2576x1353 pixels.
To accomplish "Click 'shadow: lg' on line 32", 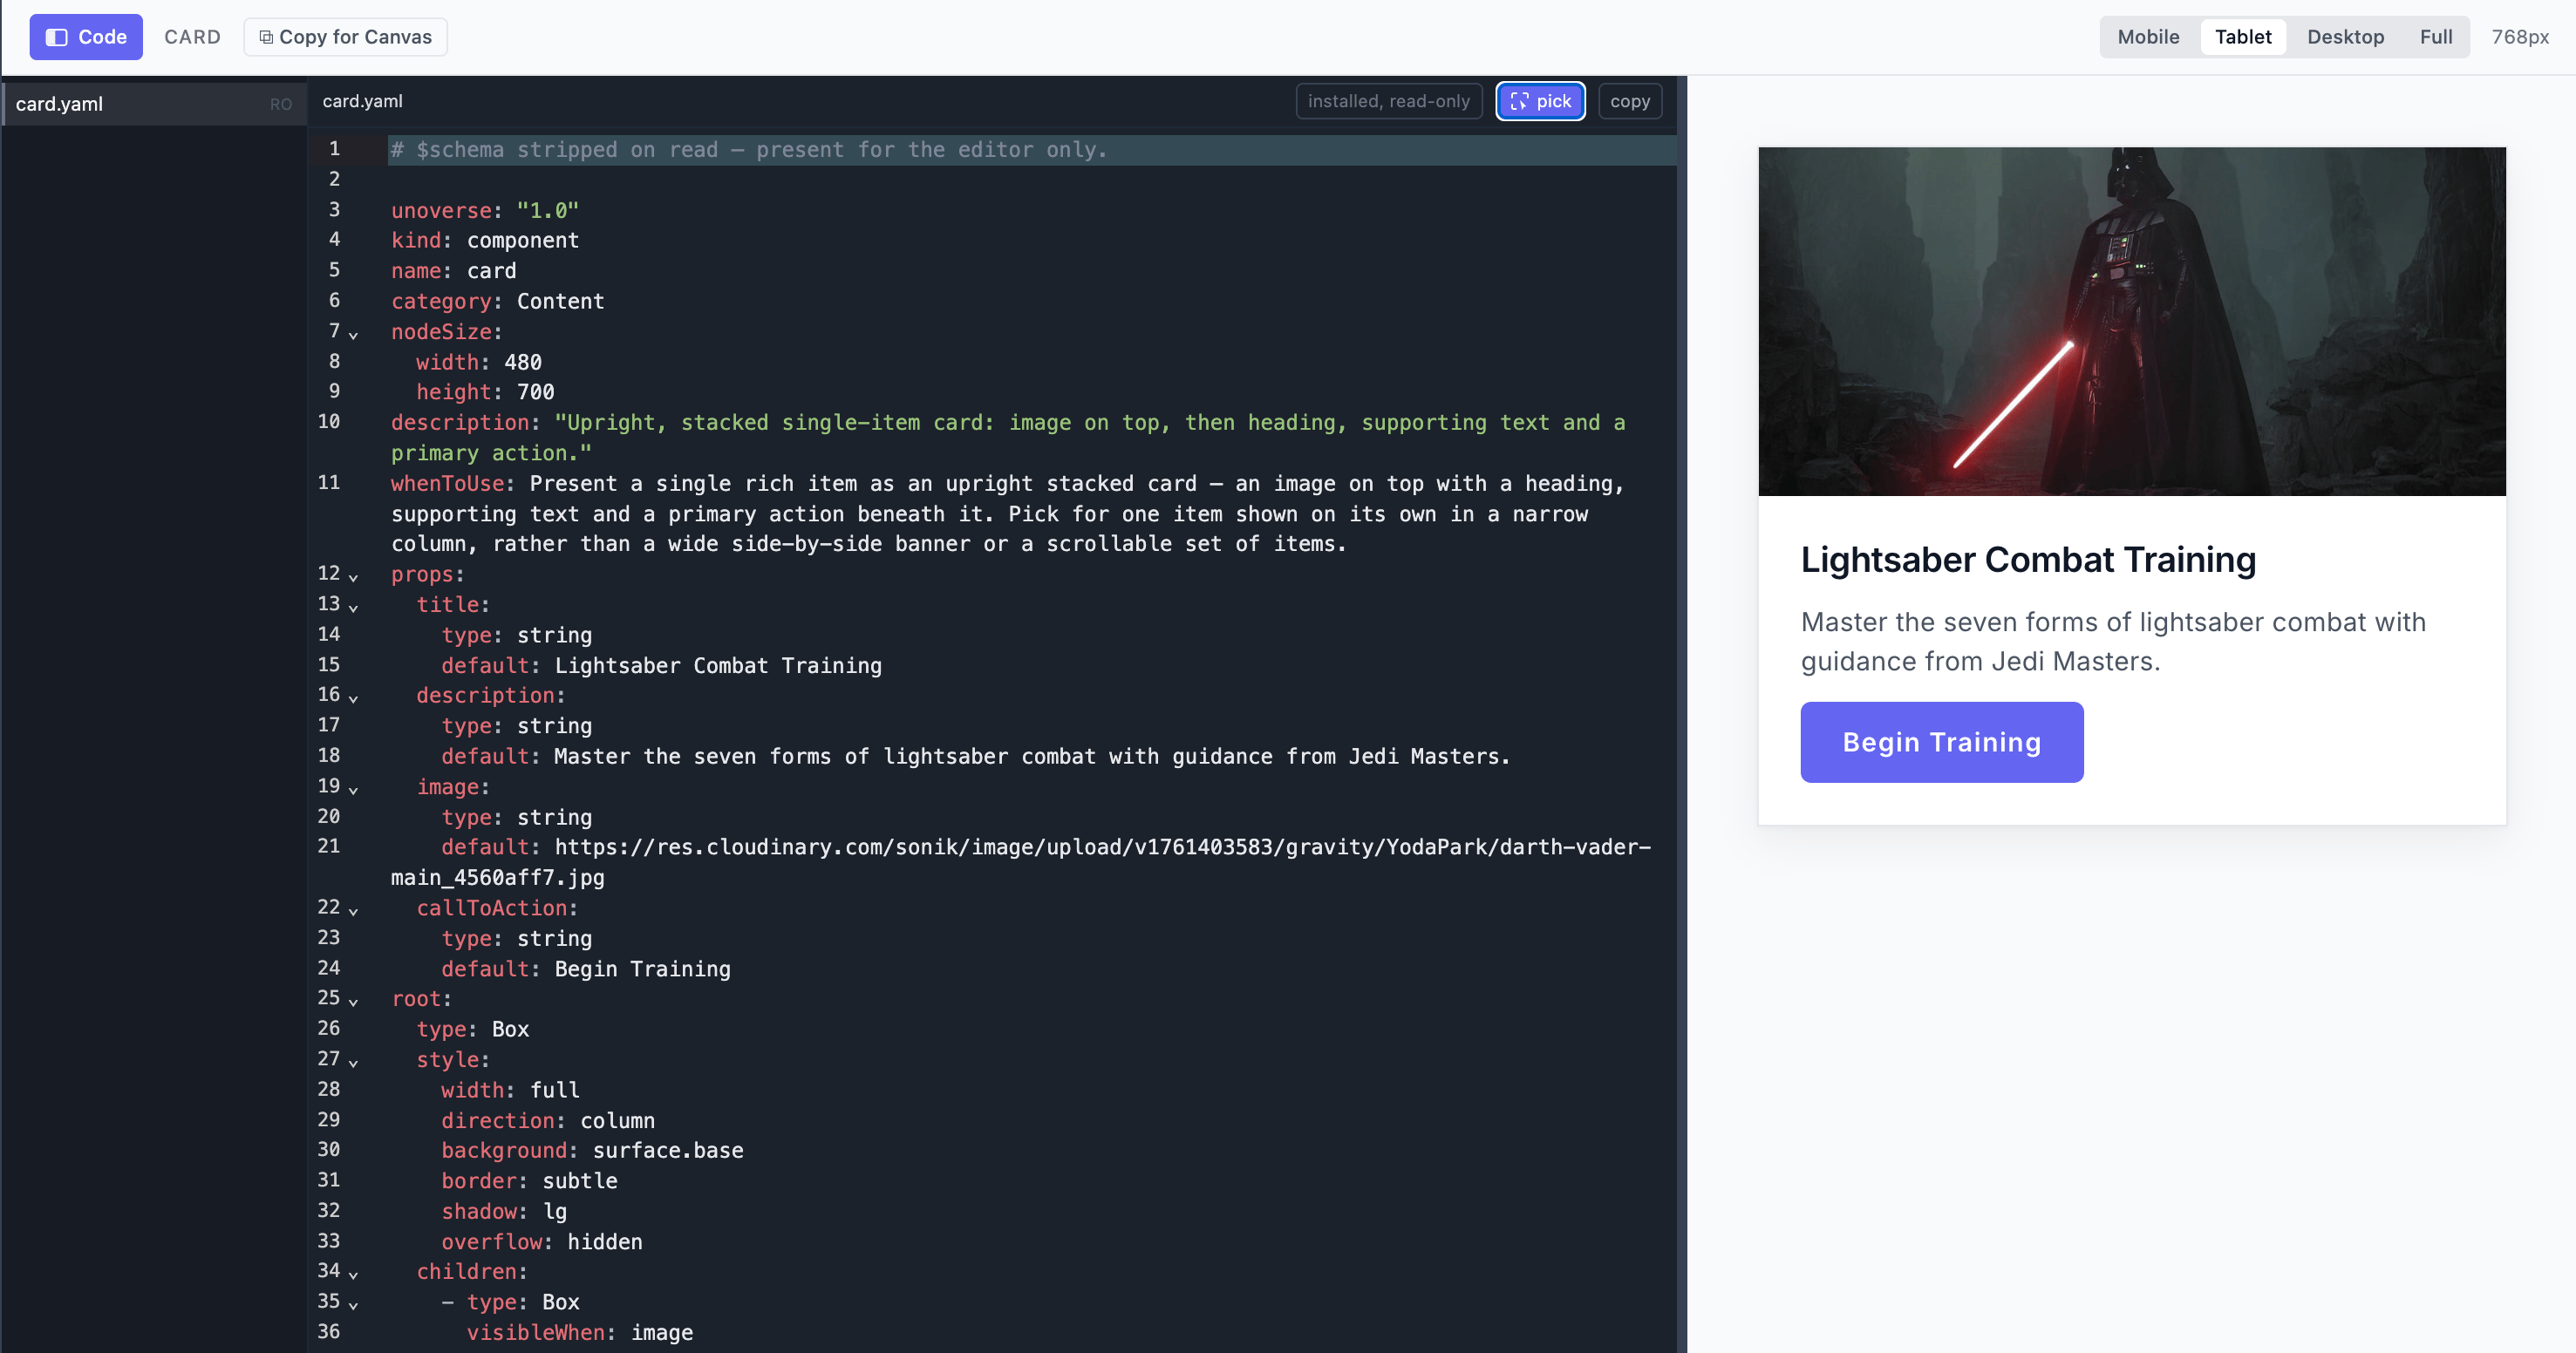I will click(x=504, y=1212).
